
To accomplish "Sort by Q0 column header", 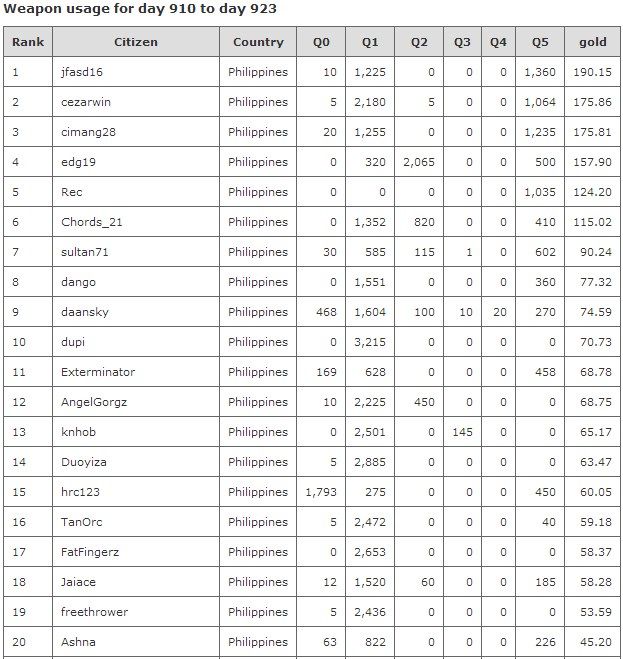I will [x=321, y=42].
